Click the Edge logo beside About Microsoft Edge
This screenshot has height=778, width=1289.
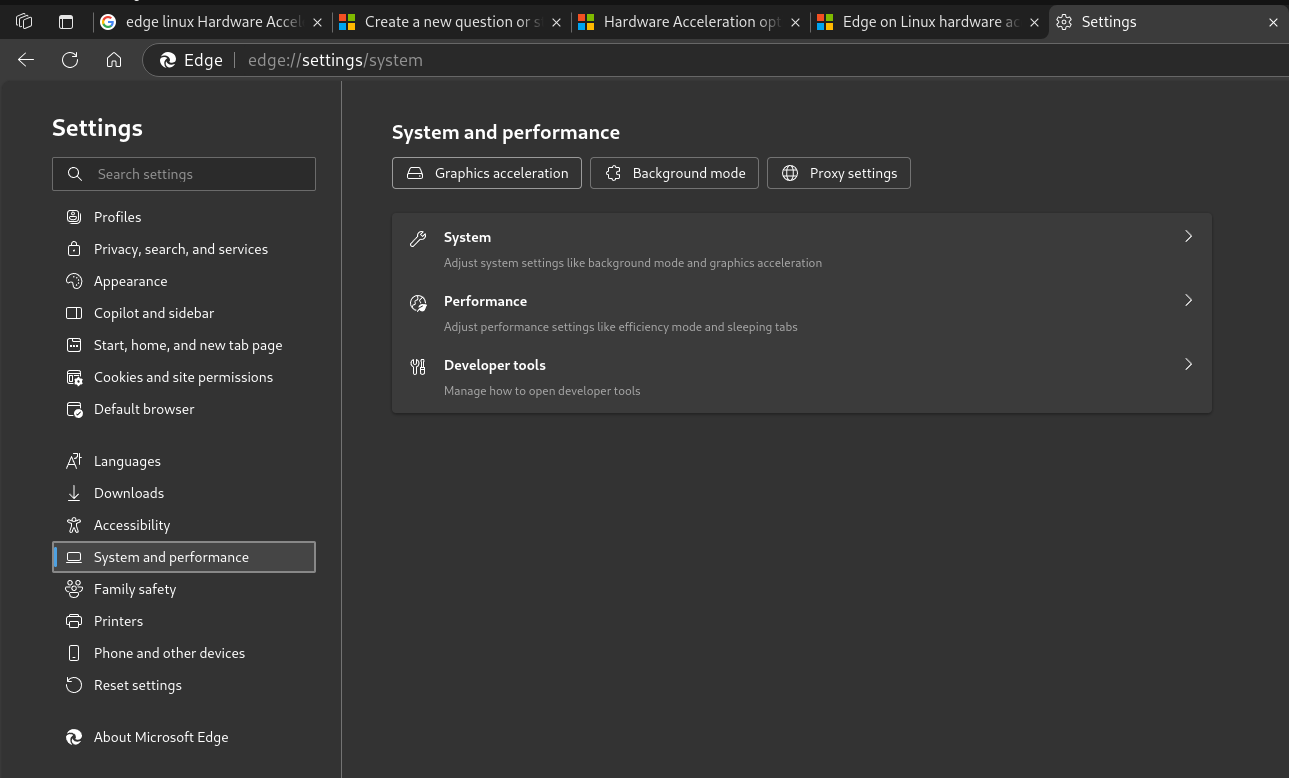pos(74,737)
